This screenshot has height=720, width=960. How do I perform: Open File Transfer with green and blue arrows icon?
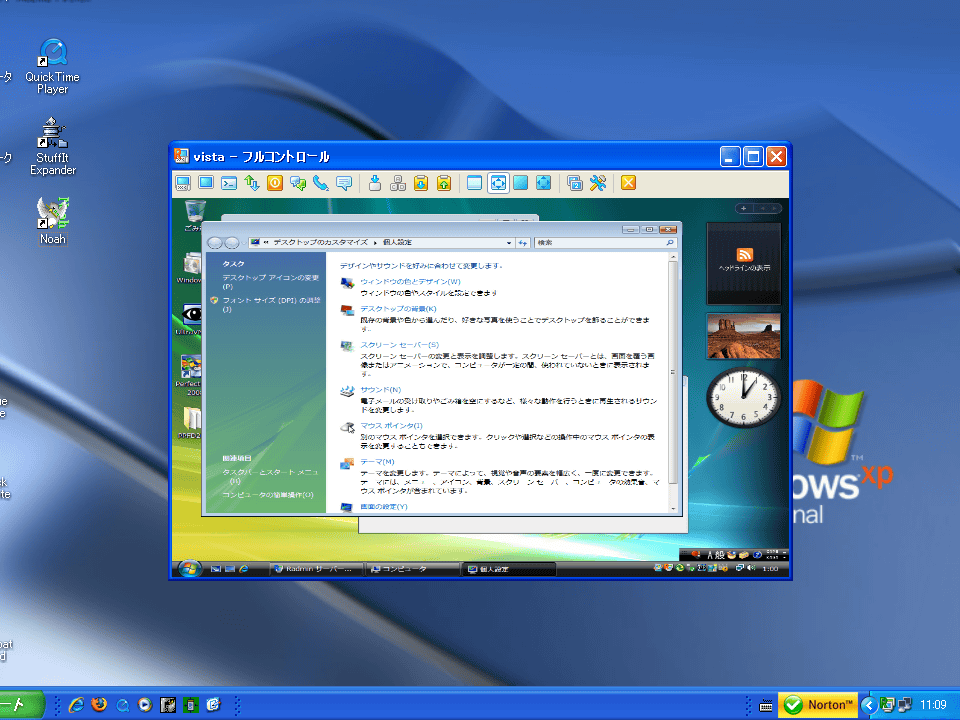click(x=252, y=183)
